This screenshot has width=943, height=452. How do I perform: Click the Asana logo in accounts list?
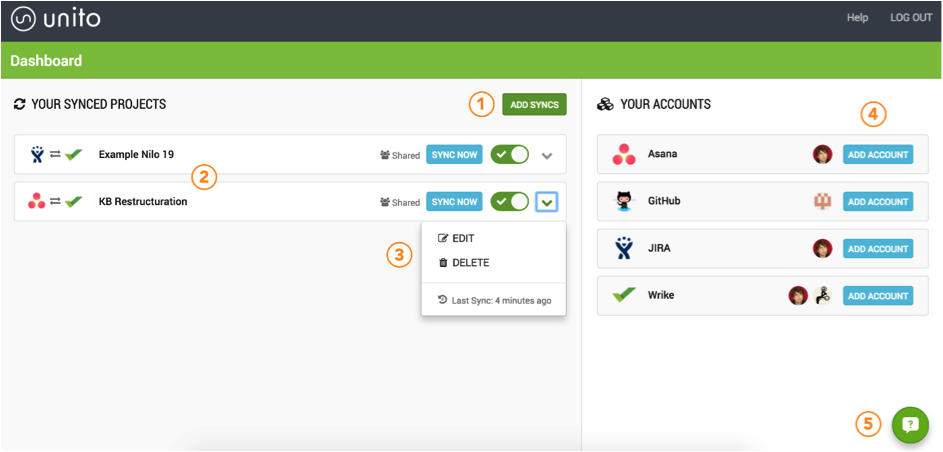[x=624, y=154]
